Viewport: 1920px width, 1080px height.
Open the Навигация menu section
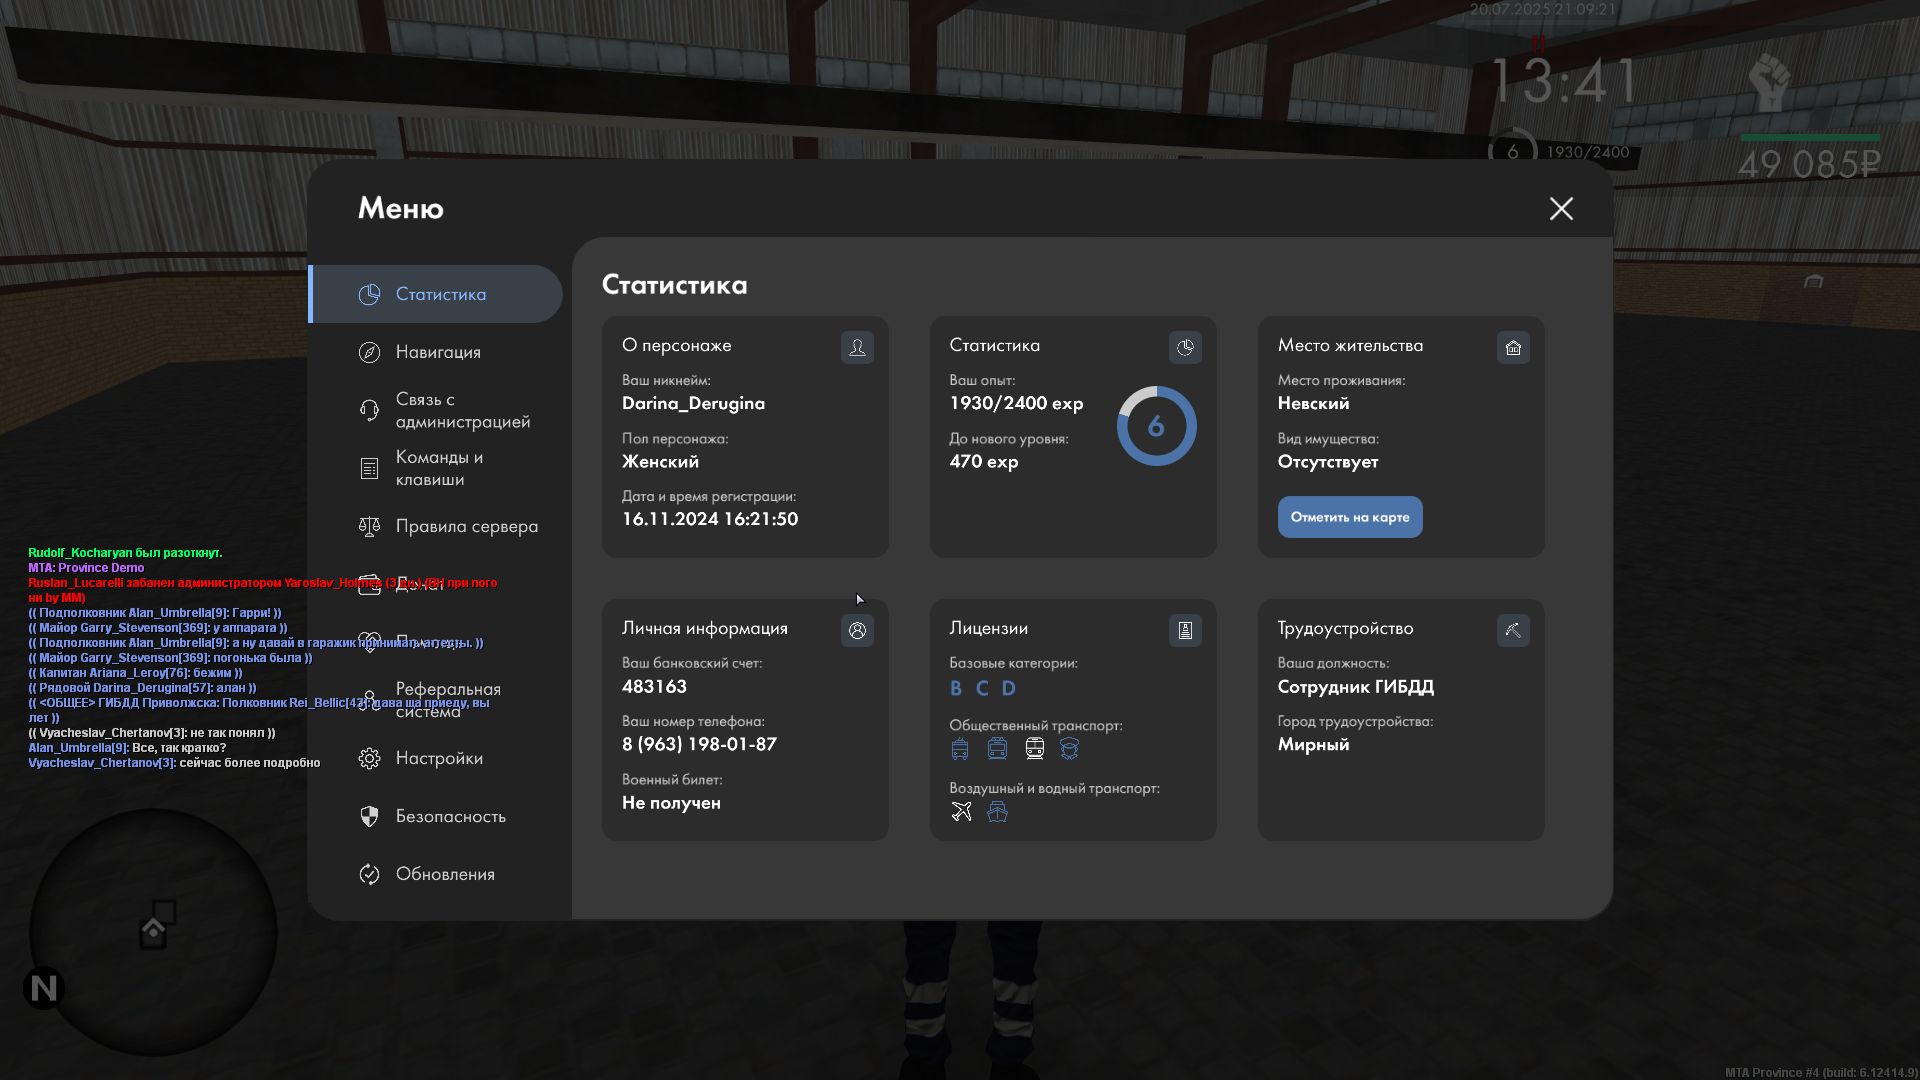[438, 352]
